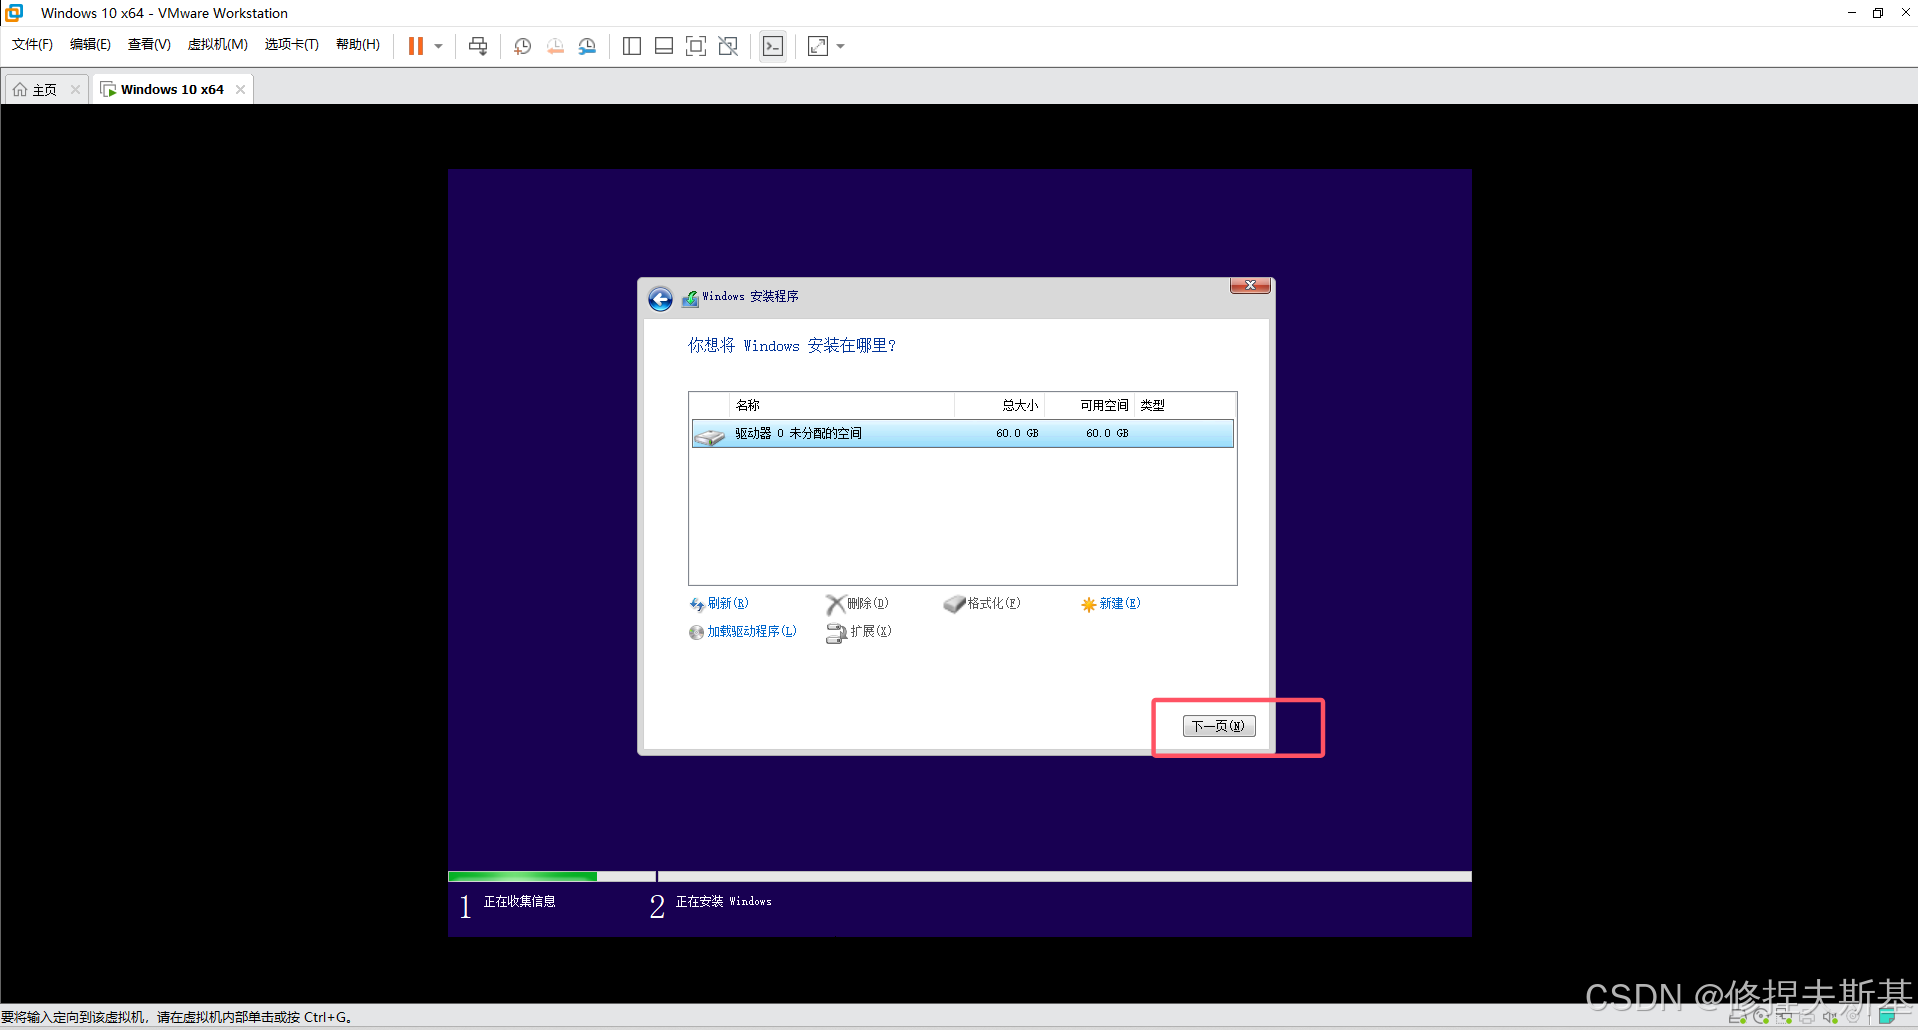Click the 60.0 GB total size cell
Viewport: 1918px width, 1030px height.
(x=1017, y=434)
